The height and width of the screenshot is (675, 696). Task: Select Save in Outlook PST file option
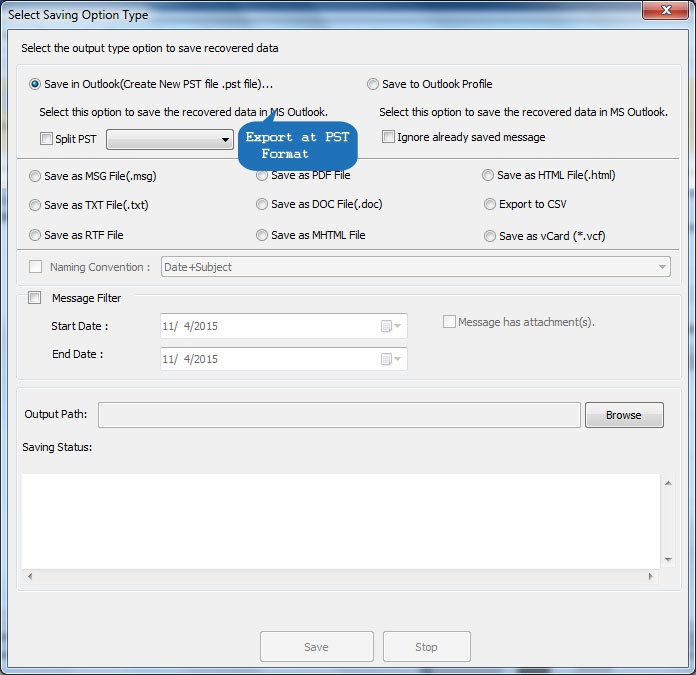point(36,85)
